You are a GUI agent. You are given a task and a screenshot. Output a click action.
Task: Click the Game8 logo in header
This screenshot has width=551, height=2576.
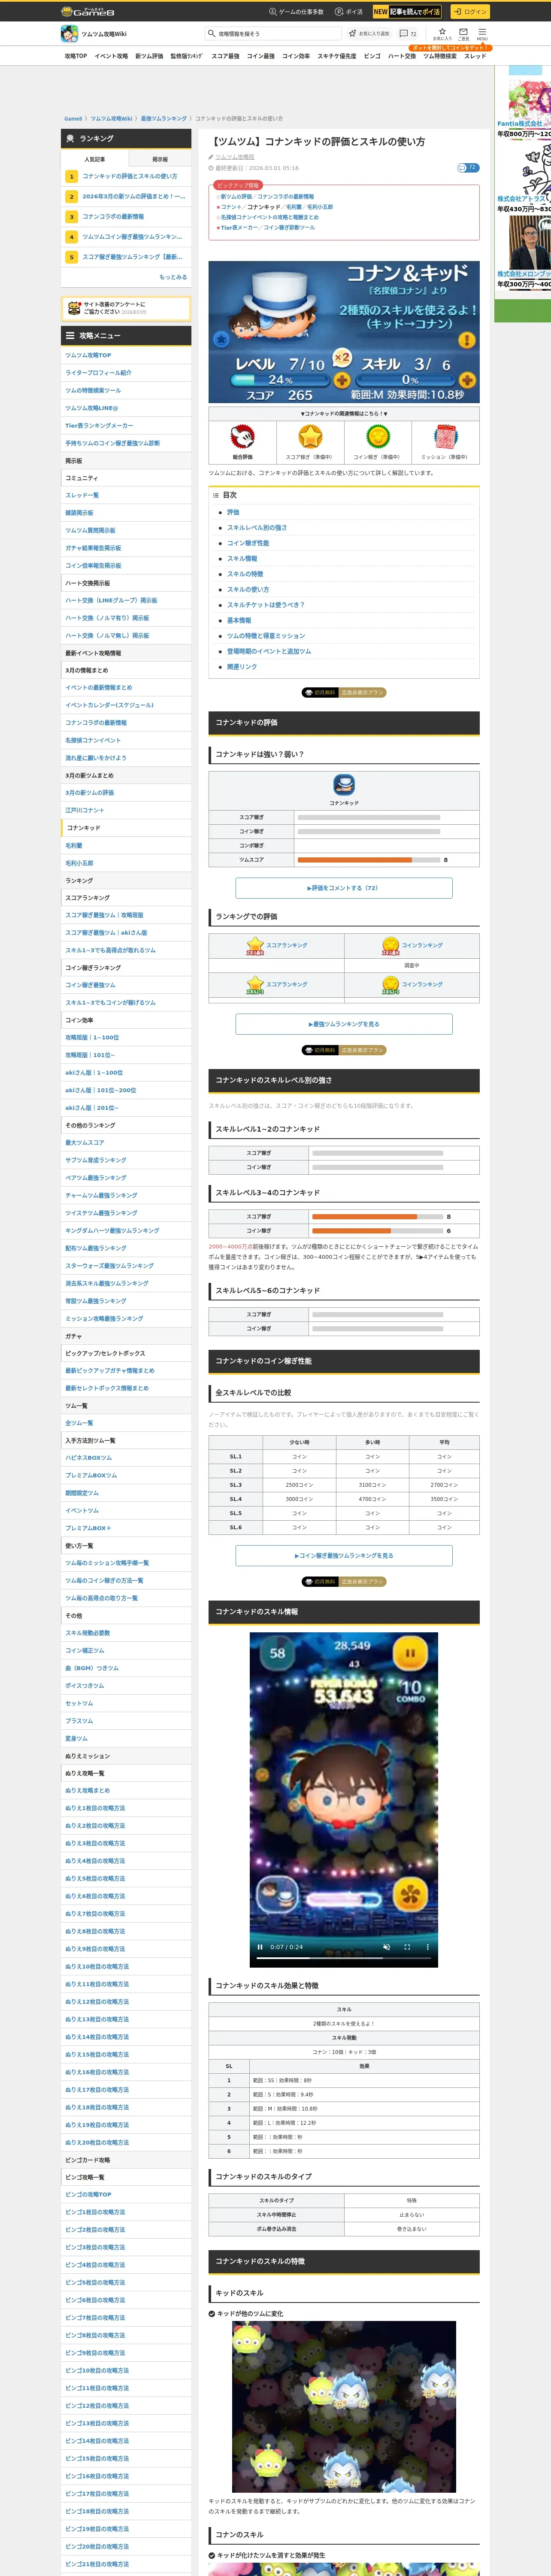pyautogui.click(x=88, y=11)
